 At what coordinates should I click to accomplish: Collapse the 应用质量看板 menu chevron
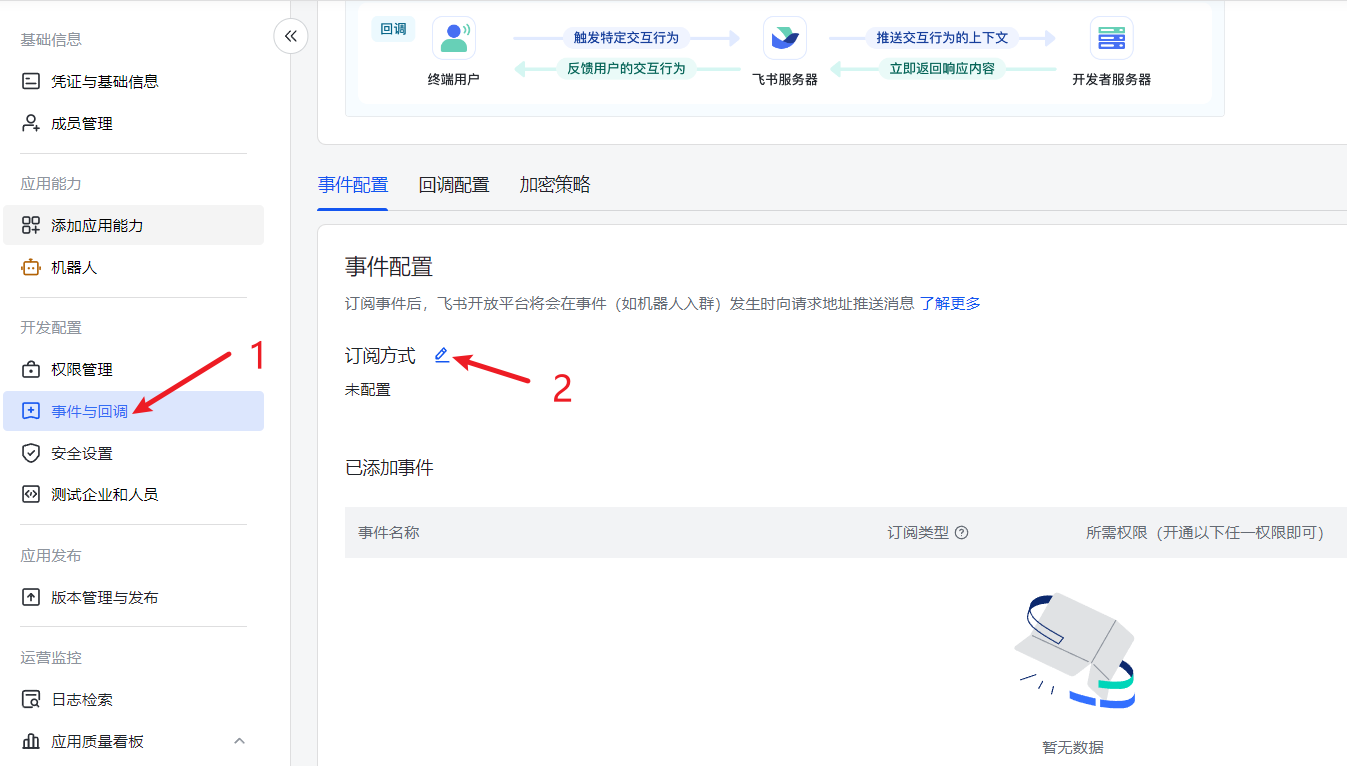click(x=239, y=741)
